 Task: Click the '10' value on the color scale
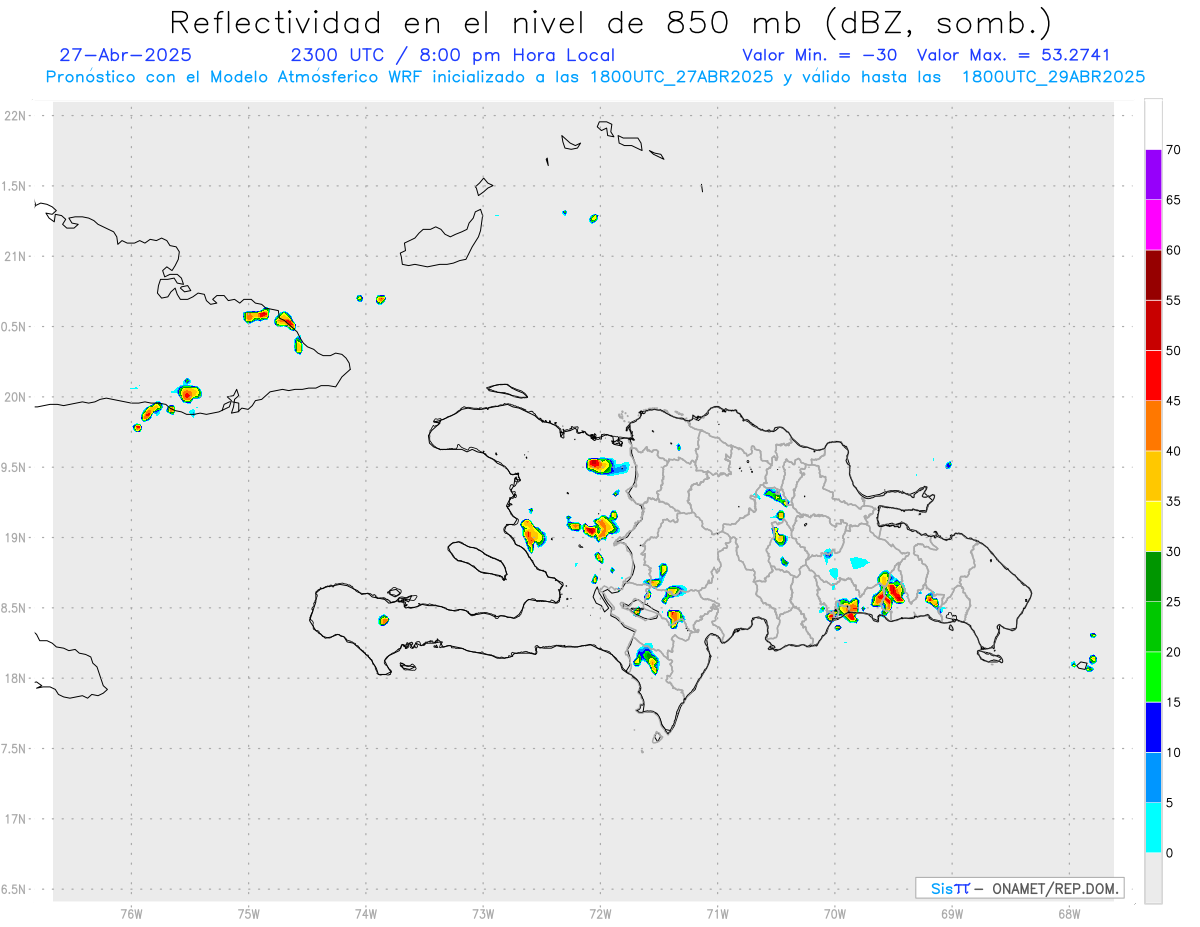[x=1174, y=753]
